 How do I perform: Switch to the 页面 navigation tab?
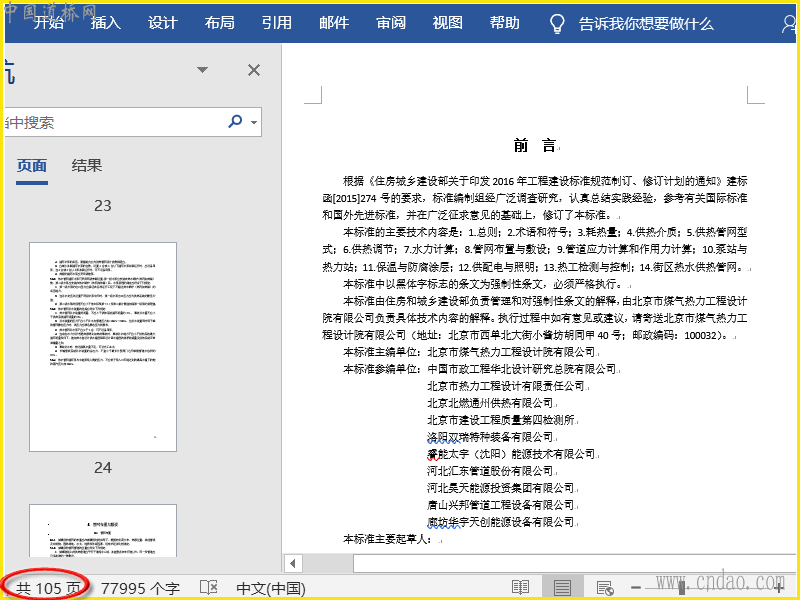tap(32, 166)
